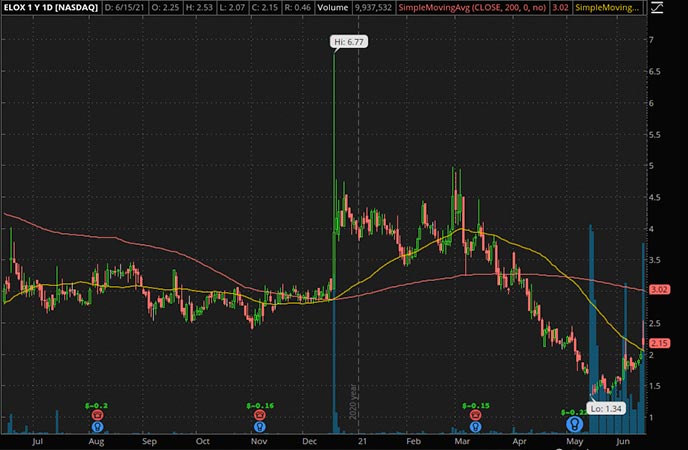This screenshot has height=450, width=688.
Task: Open the November earnings phone icon
Action: pos(259,415)
